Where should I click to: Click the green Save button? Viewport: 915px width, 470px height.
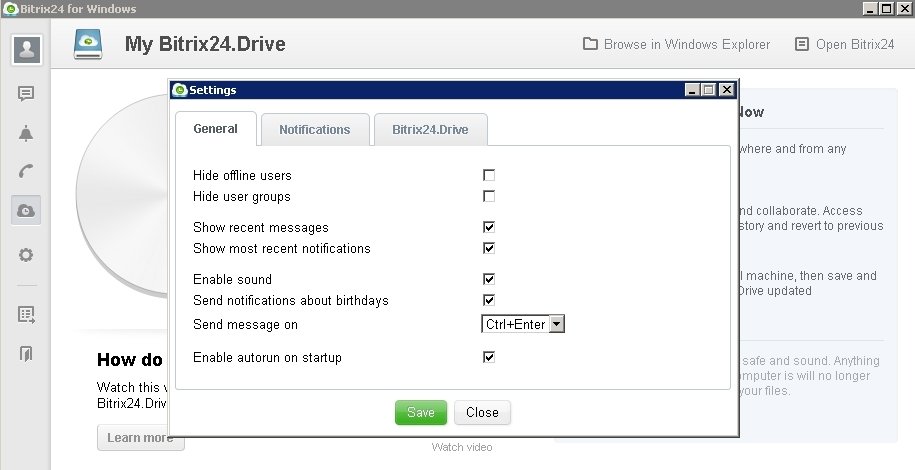click(x=421, y=412)
